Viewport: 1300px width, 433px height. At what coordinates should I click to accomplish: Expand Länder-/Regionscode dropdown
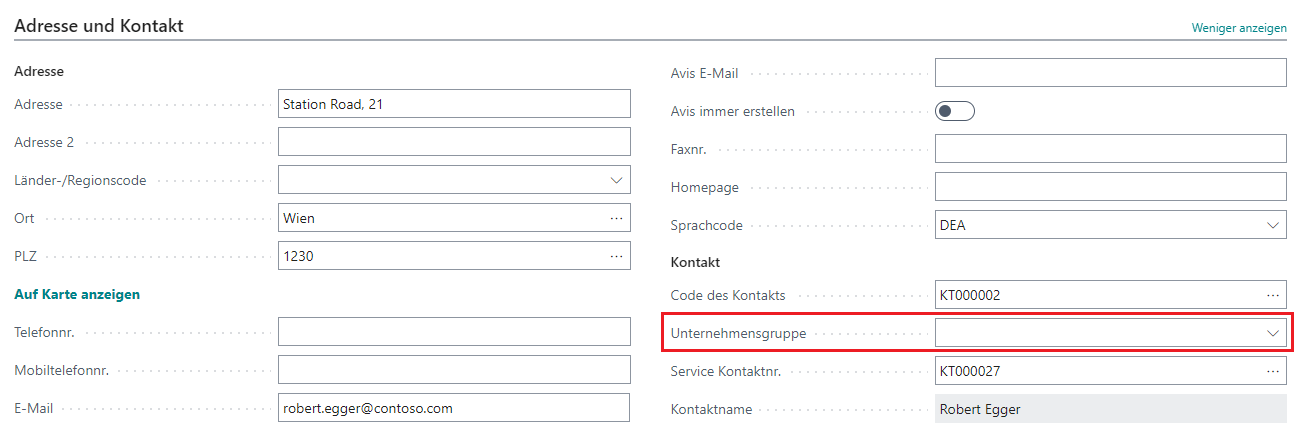point(616,180)
